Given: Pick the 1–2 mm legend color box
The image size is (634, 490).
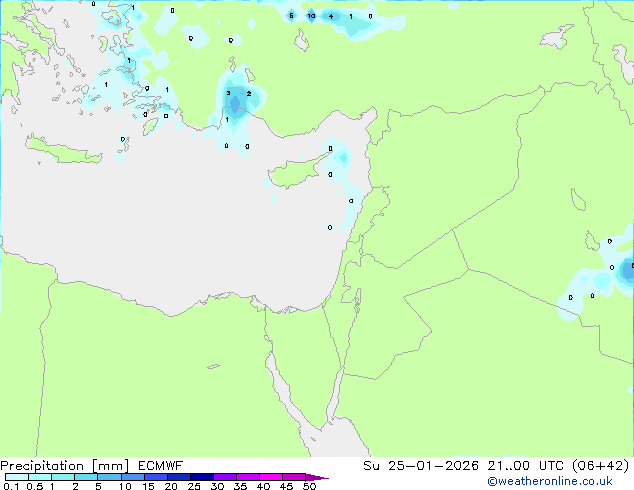Looking at the screenshot, I should click(x=63, y=477).
